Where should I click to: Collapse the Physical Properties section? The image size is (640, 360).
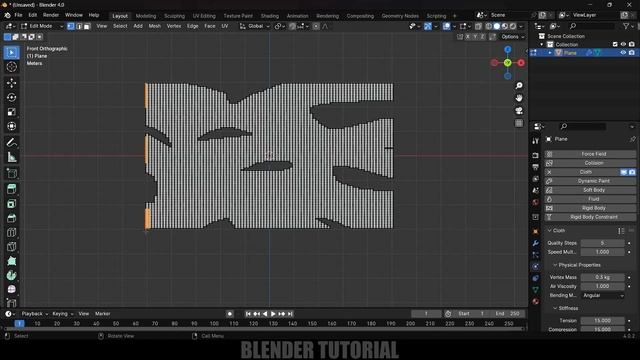coord(555,265)
